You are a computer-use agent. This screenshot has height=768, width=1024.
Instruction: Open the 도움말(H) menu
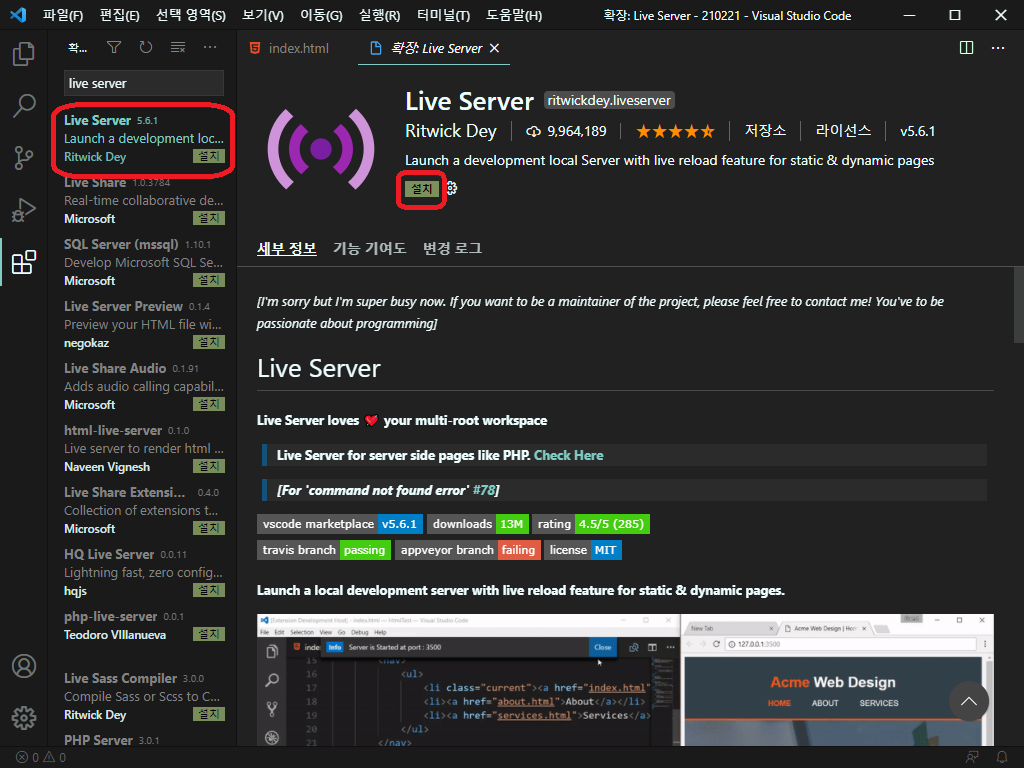[514, 15]
